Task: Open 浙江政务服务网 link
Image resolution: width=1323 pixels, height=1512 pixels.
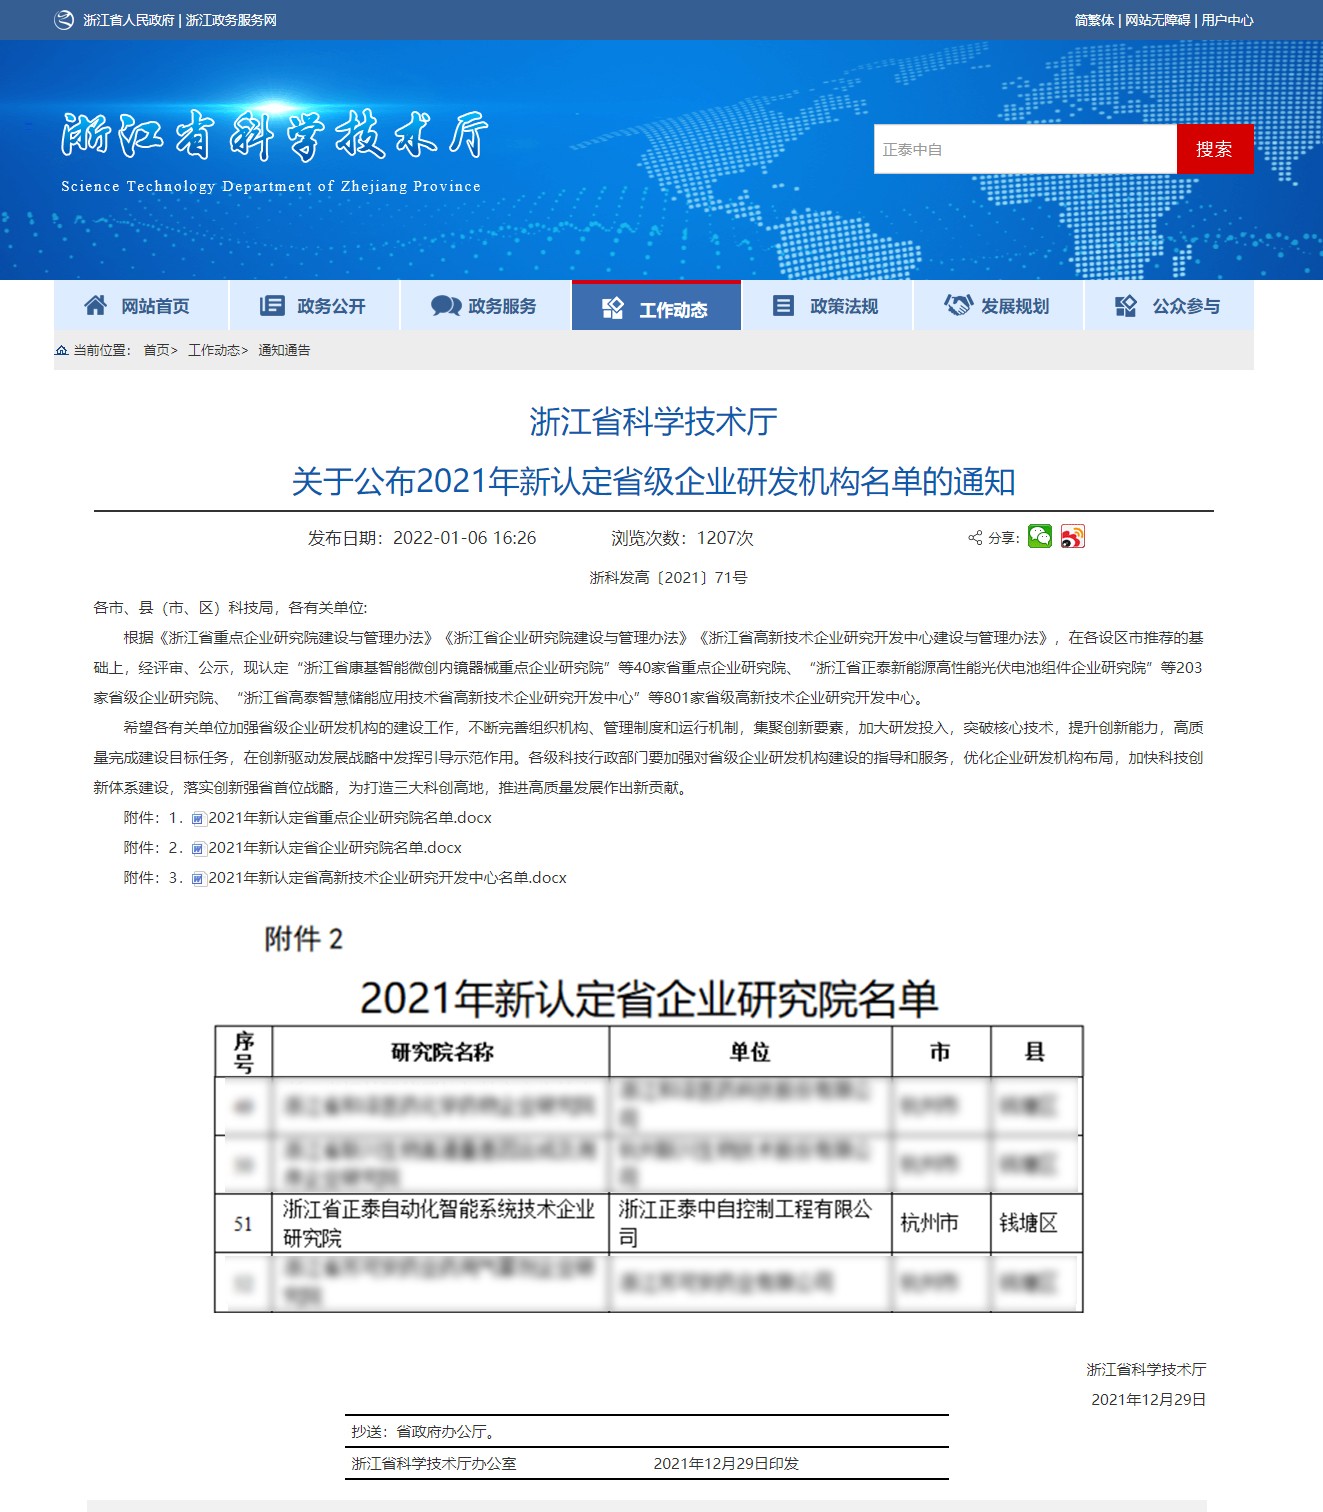Action: point(231,20)
